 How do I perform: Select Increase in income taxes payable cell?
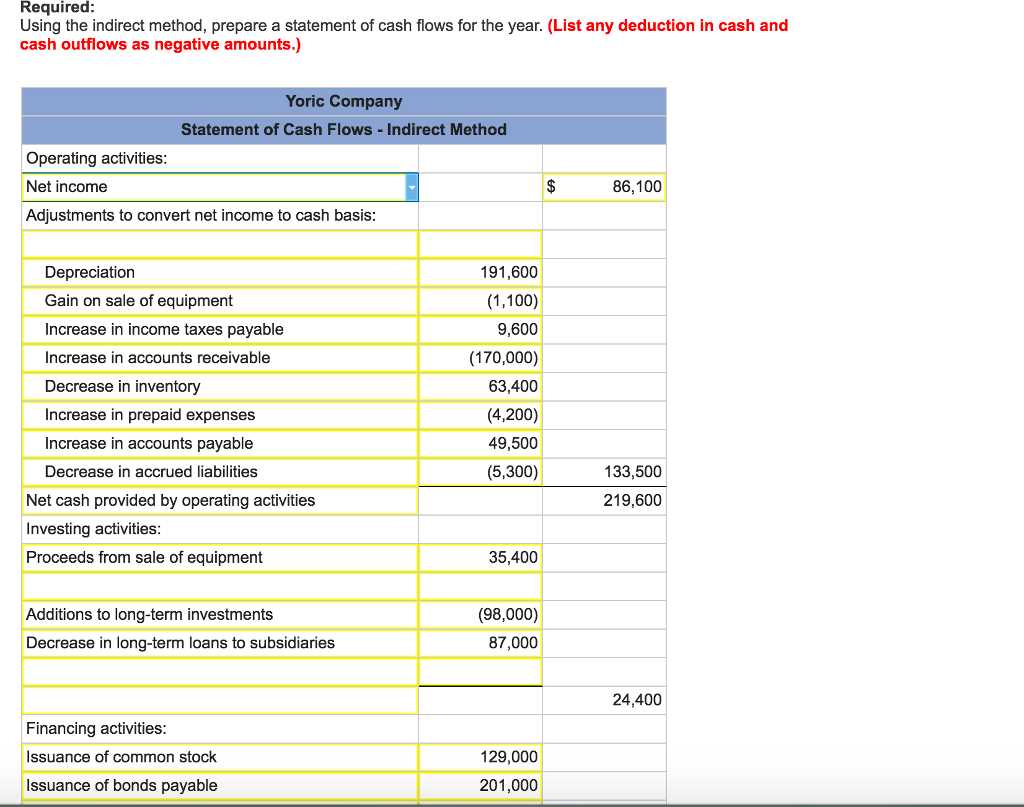click(220, 330)
